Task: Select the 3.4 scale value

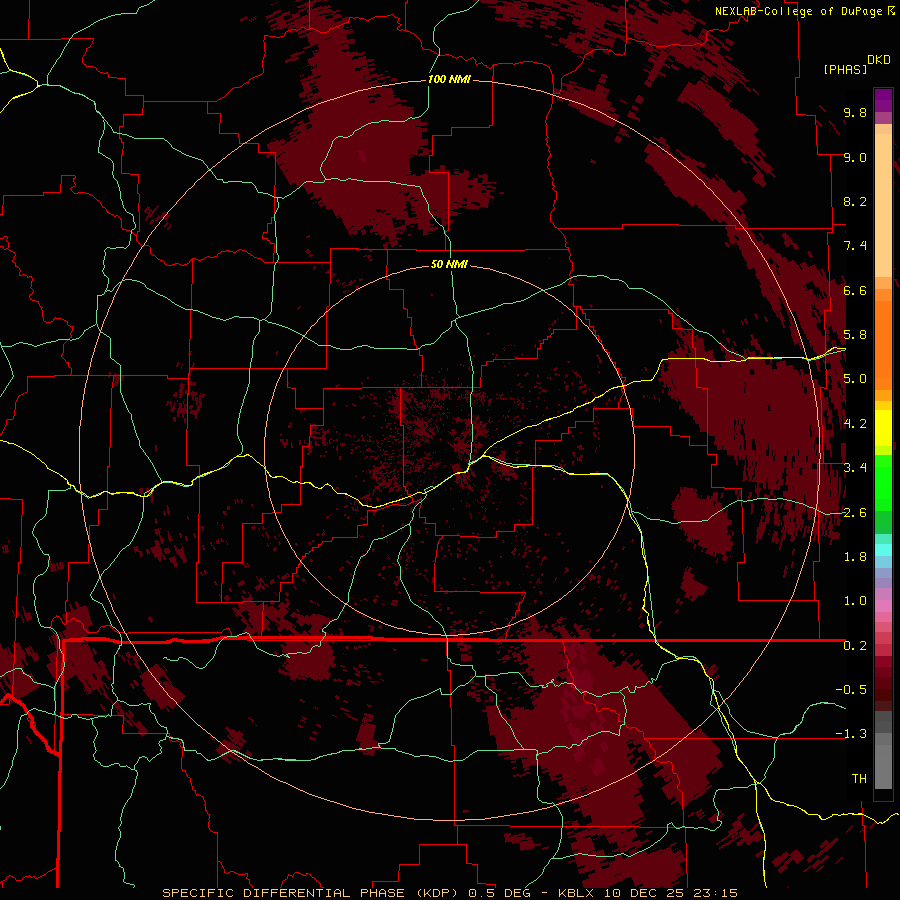Action: [855, 468]
